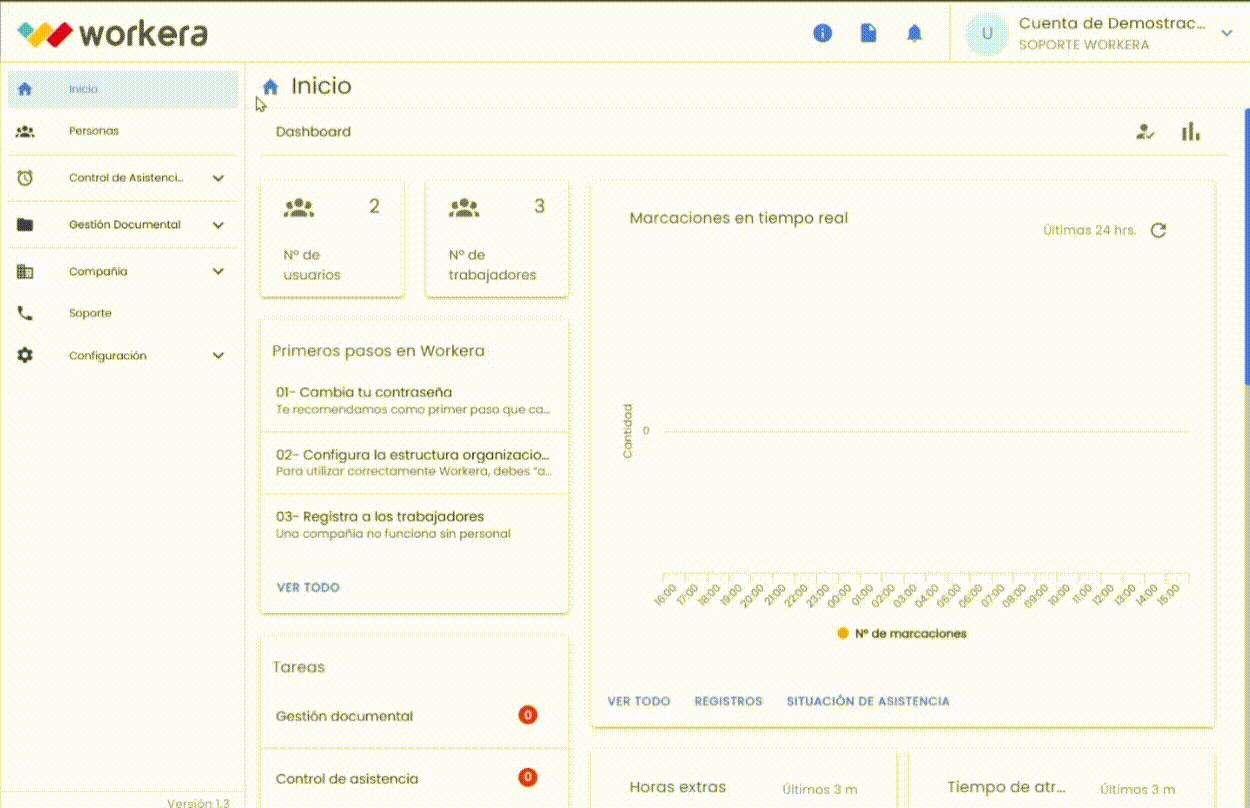Select Gestión Documental menu label

[x=125, y=225]
